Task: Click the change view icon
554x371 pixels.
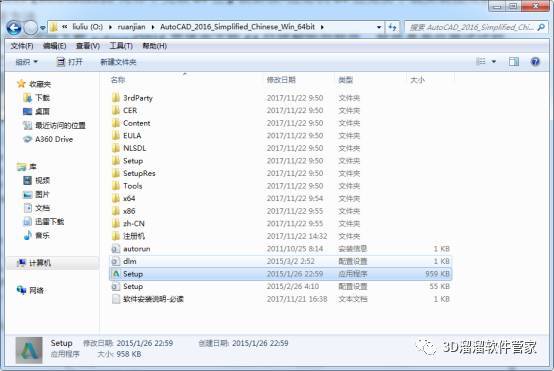Action: [x=481, y=62]
